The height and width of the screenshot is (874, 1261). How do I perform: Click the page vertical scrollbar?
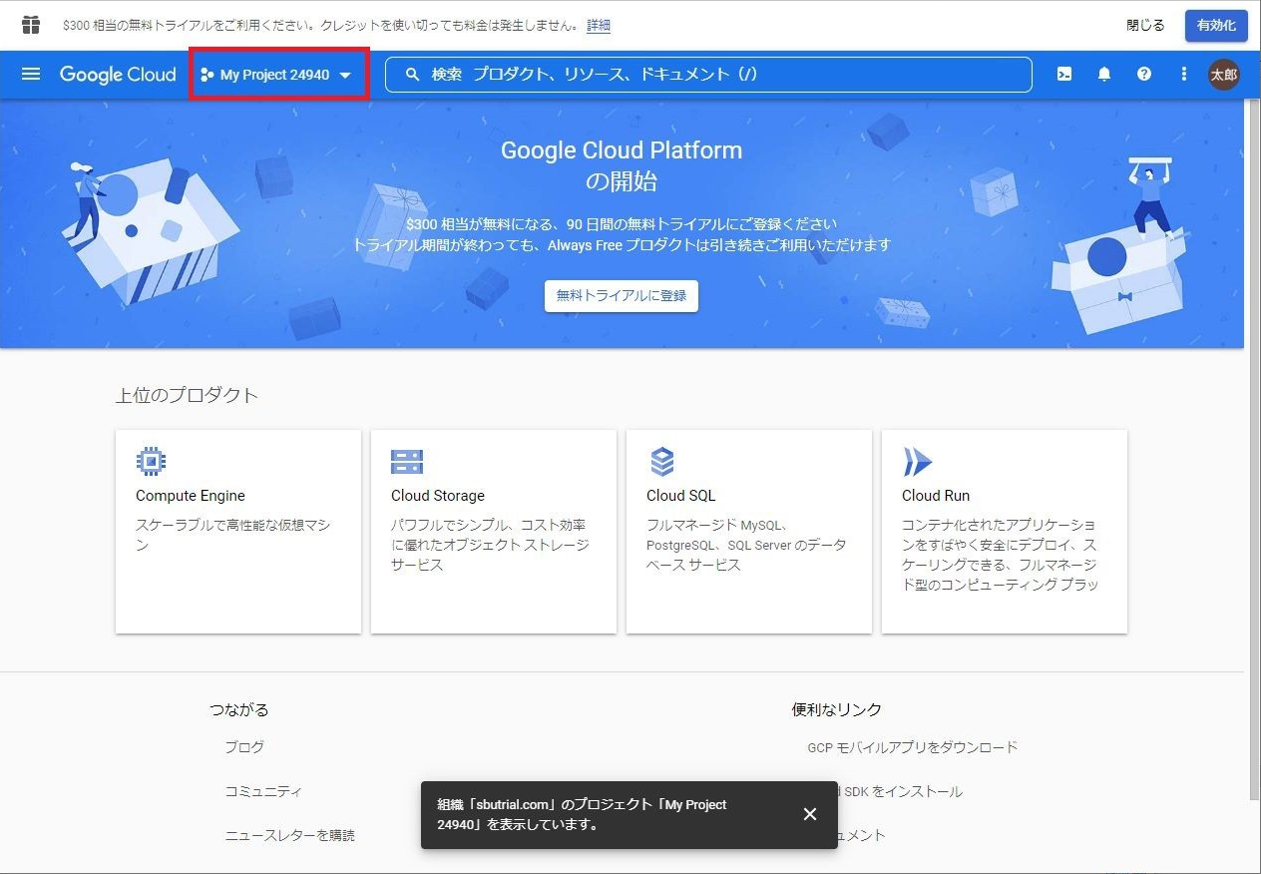point(1254,450)
